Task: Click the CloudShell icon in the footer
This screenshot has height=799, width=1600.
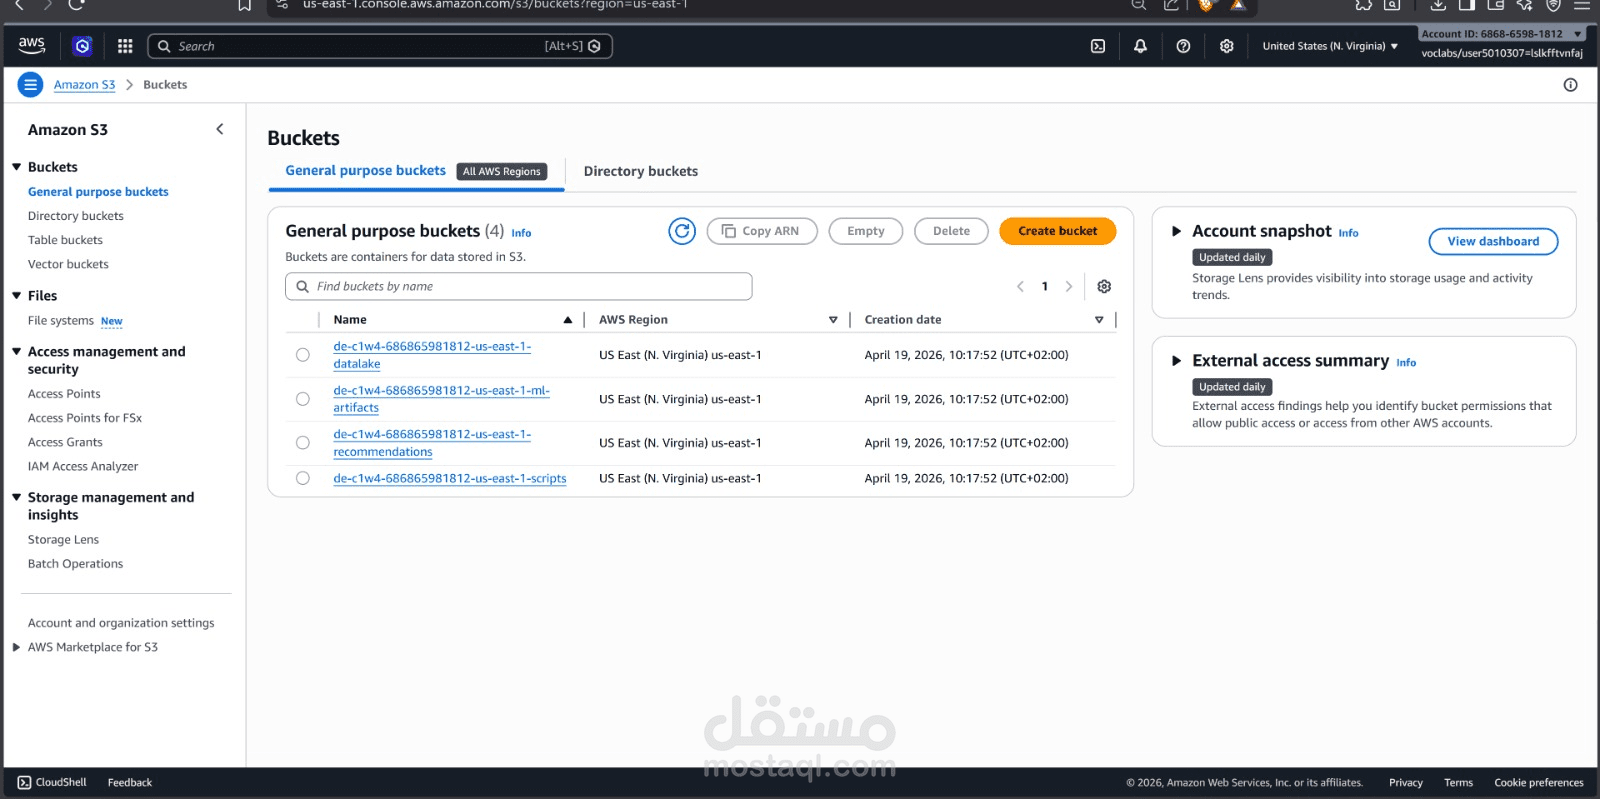Action: click(x=24, y=783)
